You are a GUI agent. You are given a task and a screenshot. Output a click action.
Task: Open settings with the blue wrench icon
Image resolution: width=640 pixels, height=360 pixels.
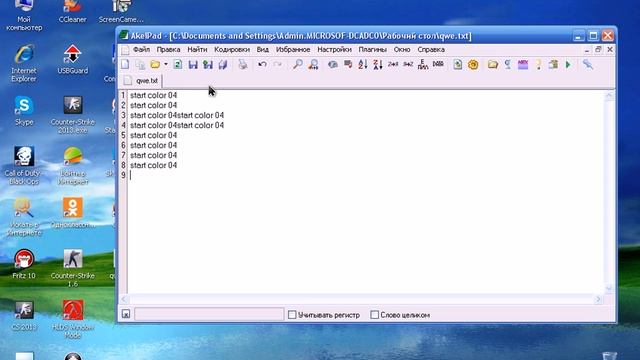(588, 64)
